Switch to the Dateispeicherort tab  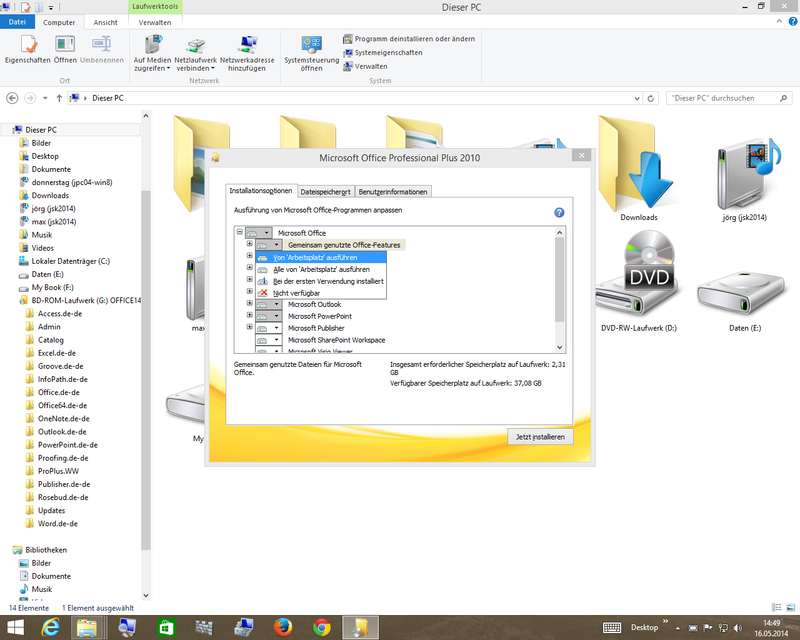325,191
